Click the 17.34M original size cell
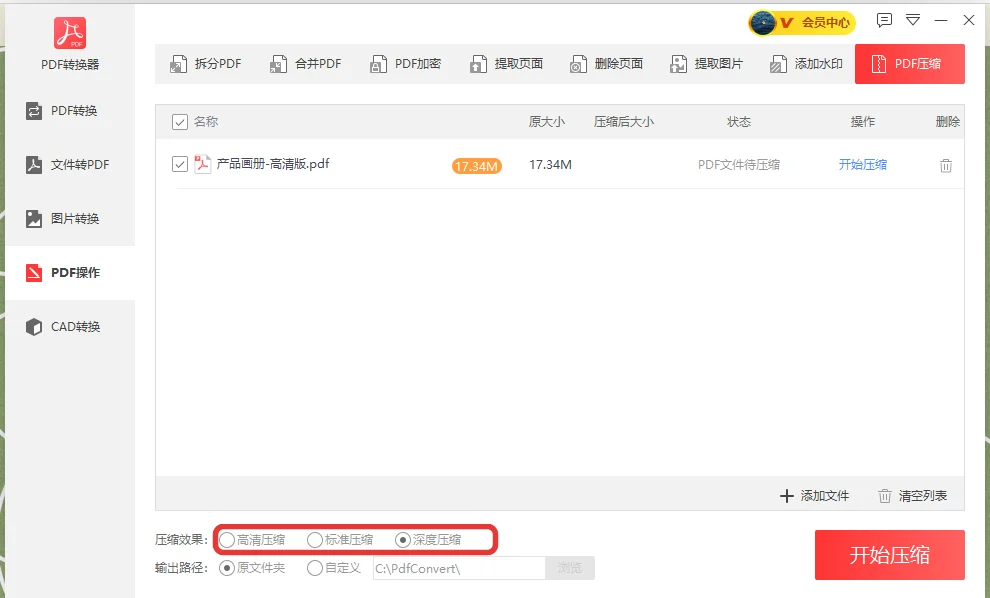The height and width of the screenshot is (598, 990). click(x=550, y=165)
